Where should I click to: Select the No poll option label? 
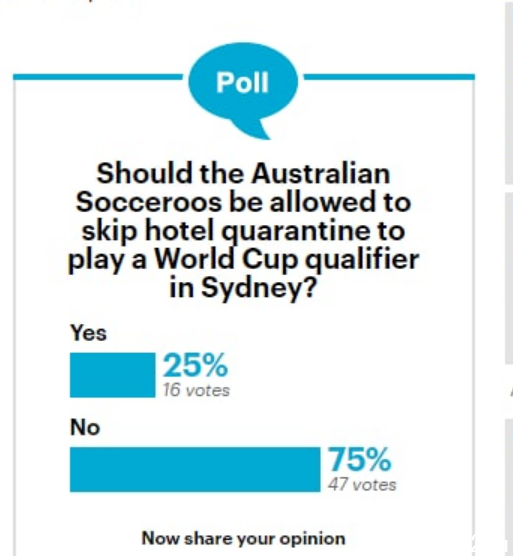[85, 427]
